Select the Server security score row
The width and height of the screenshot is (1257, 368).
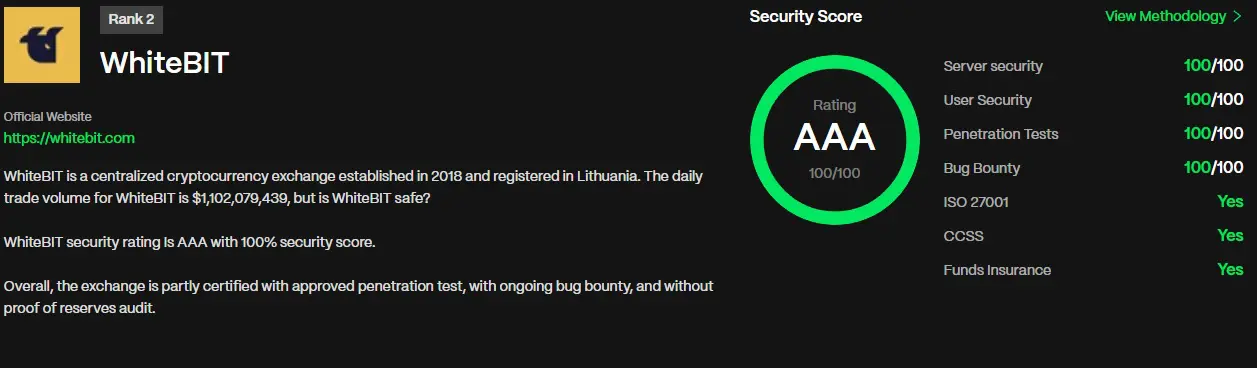(1093, 66)
